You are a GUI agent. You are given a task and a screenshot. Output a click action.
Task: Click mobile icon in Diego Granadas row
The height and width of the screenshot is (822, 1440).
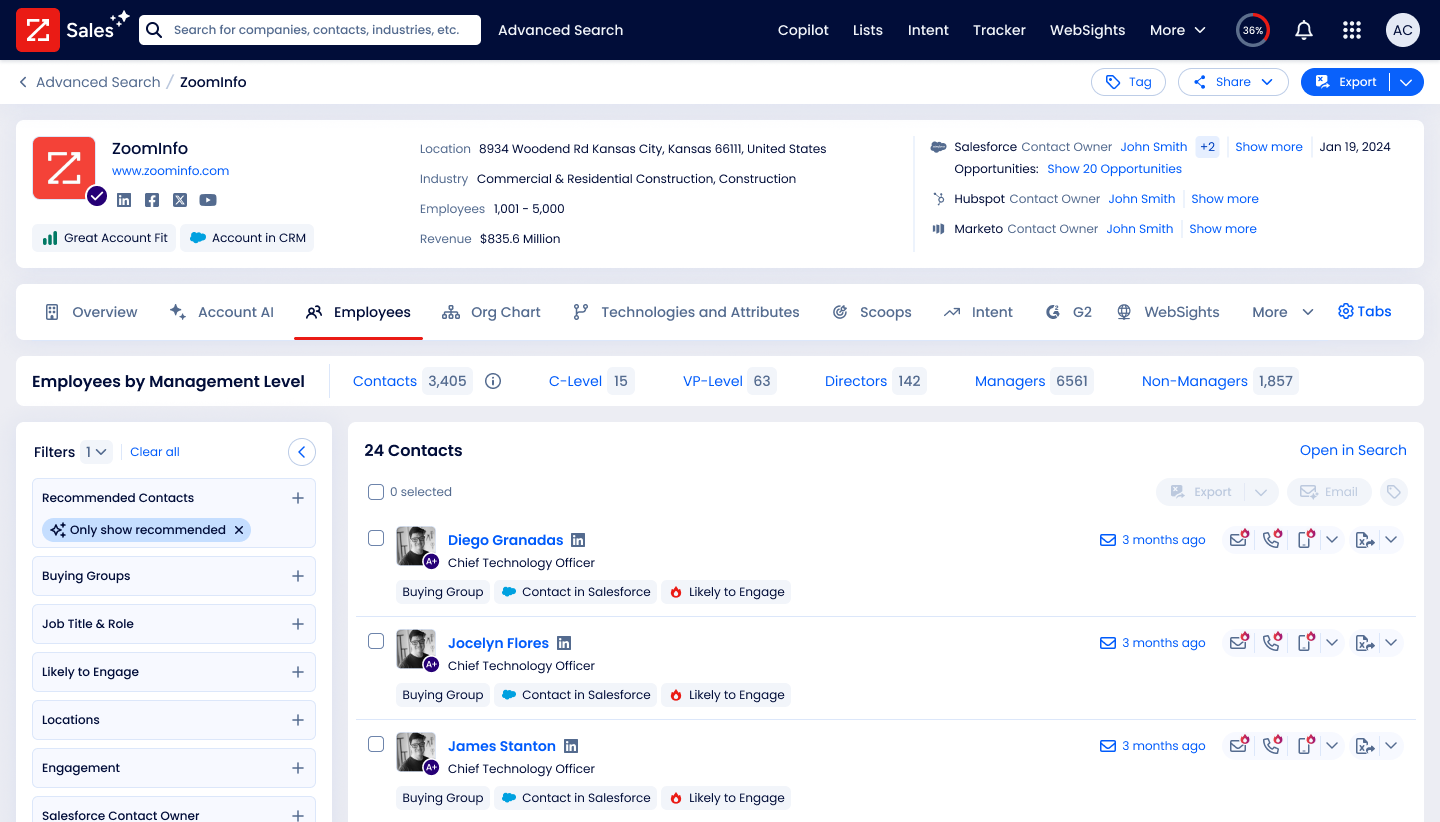tap(1305, 539)
